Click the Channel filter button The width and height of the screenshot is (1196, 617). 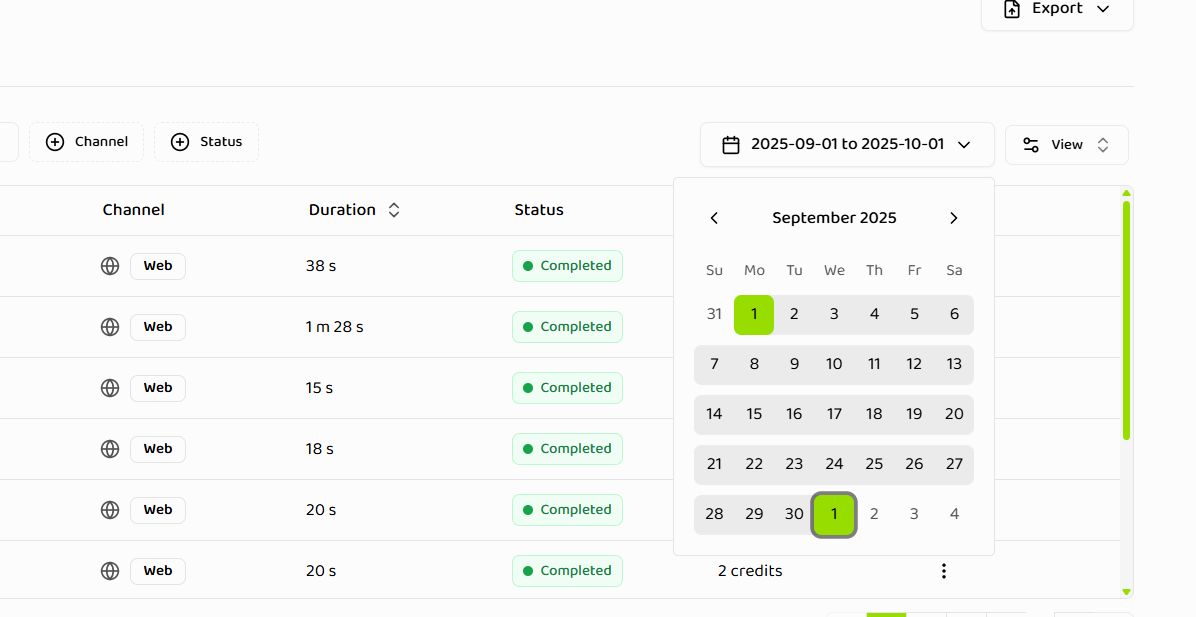pos(86,141)
